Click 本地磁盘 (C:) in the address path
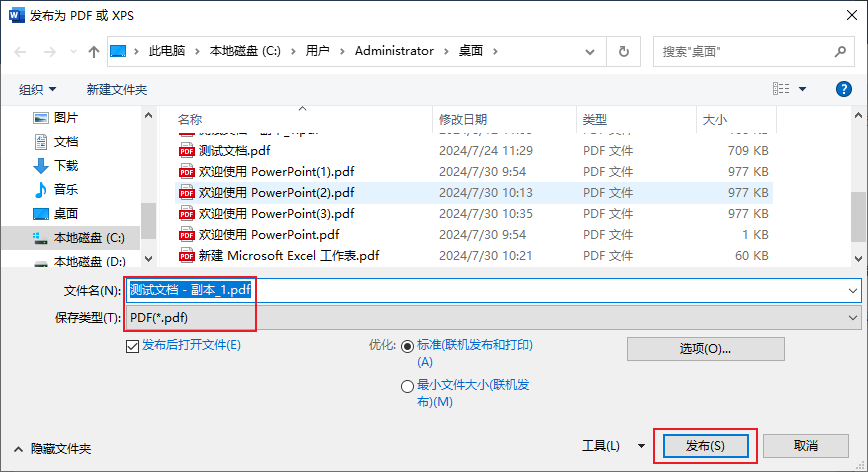Image resolution: width=868 pixels, height=472 pixels. [245, 51]
